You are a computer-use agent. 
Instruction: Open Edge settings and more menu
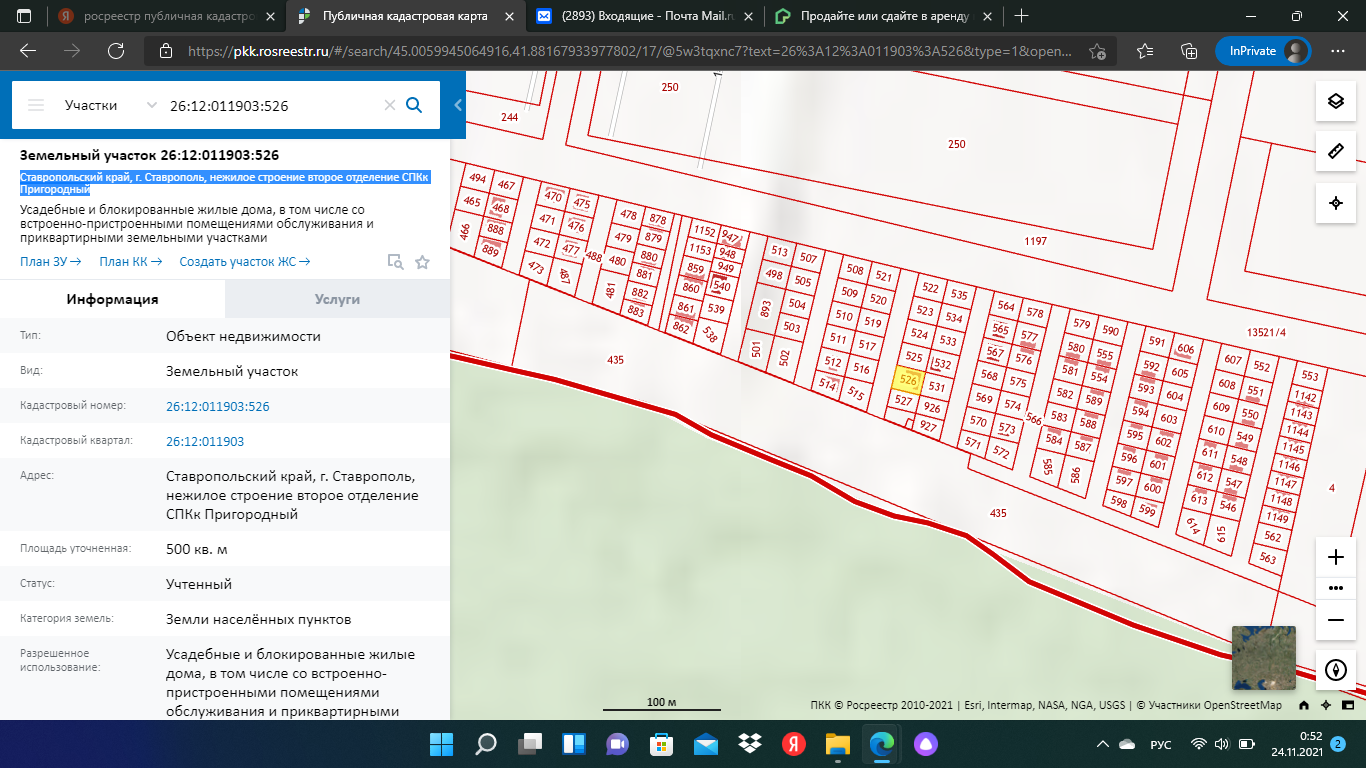(x=1338, y=51)
